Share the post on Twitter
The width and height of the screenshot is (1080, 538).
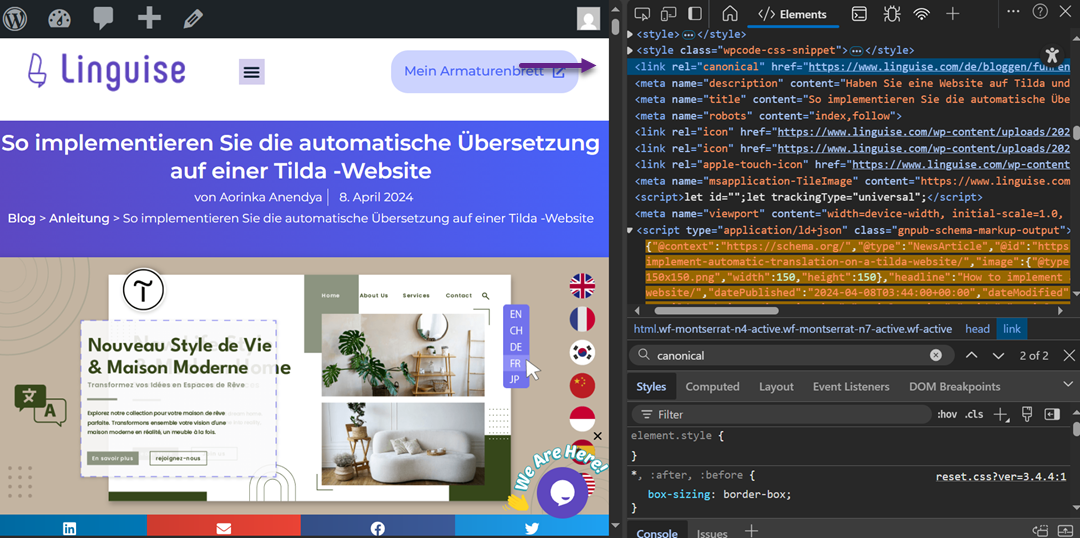[x=532, y=528]
